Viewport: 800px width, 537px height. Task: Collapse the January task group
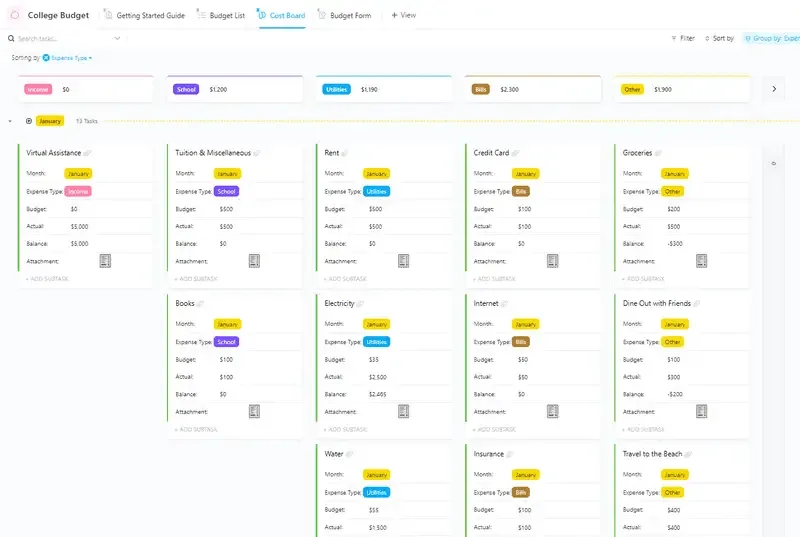pyautogui.click(x=10, y=121)
